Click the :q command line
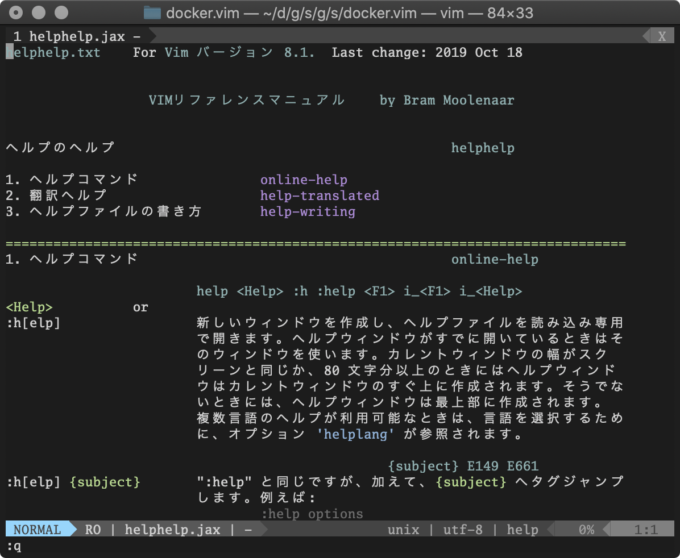The height and width of the screenshot is (558, 680). [x=14, y=546]
